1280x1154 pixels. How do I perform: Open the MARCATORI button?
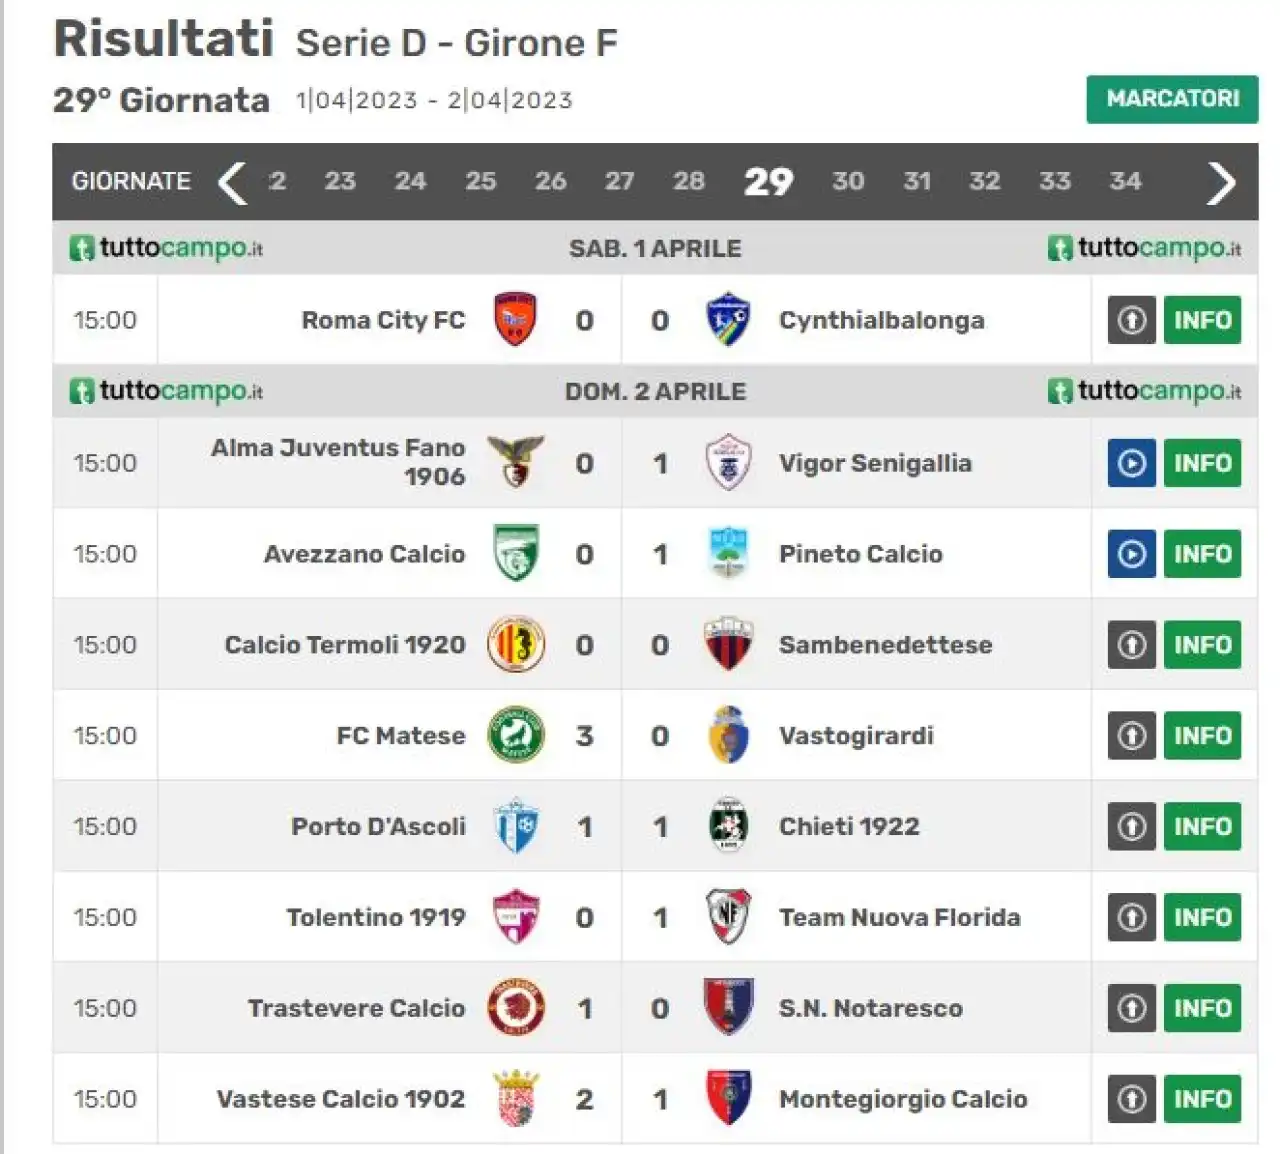[x=1172, y=99]
